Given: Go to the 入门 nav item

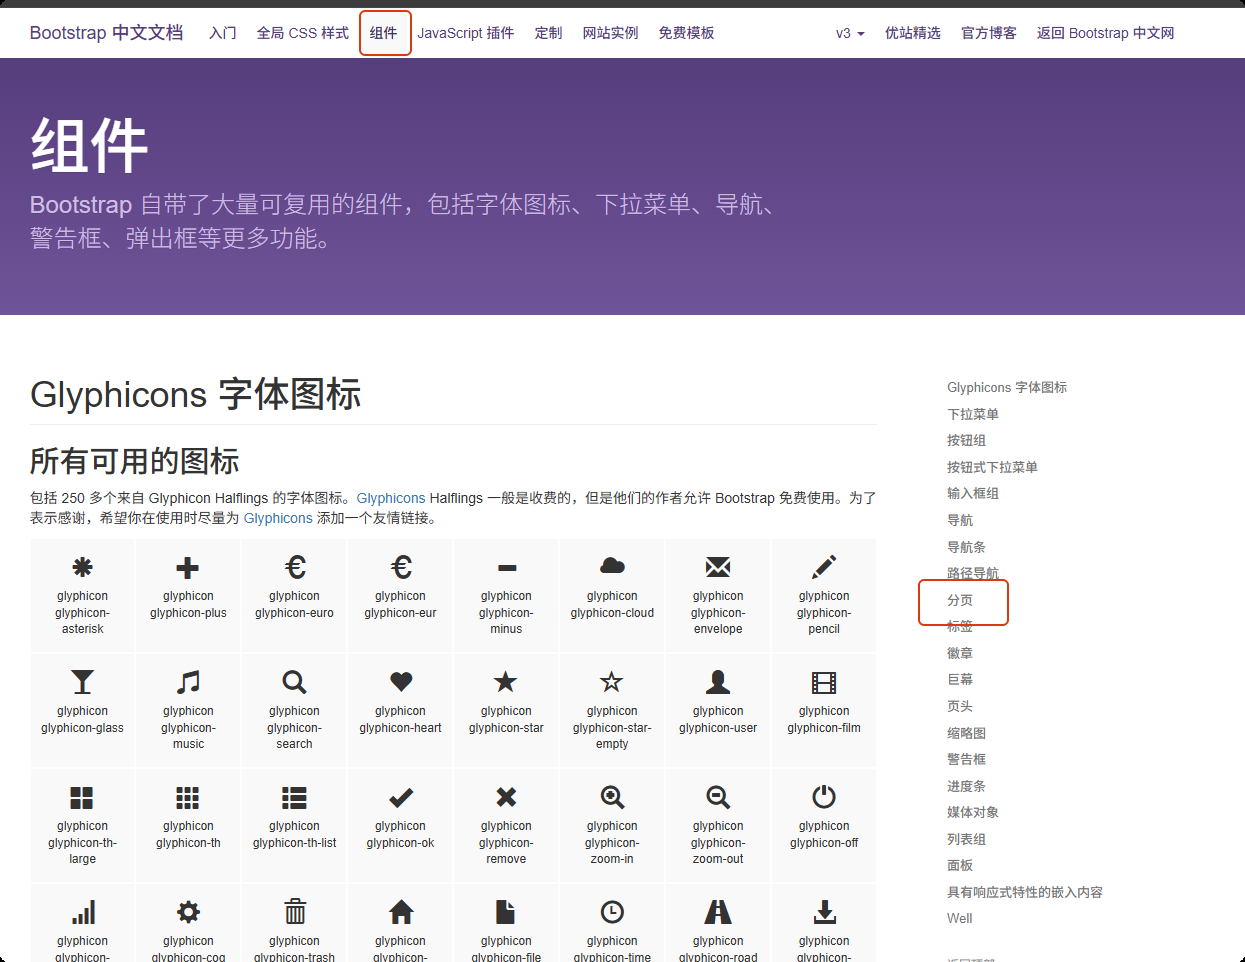Looking at the screenshot, I should tap(223, 33).
